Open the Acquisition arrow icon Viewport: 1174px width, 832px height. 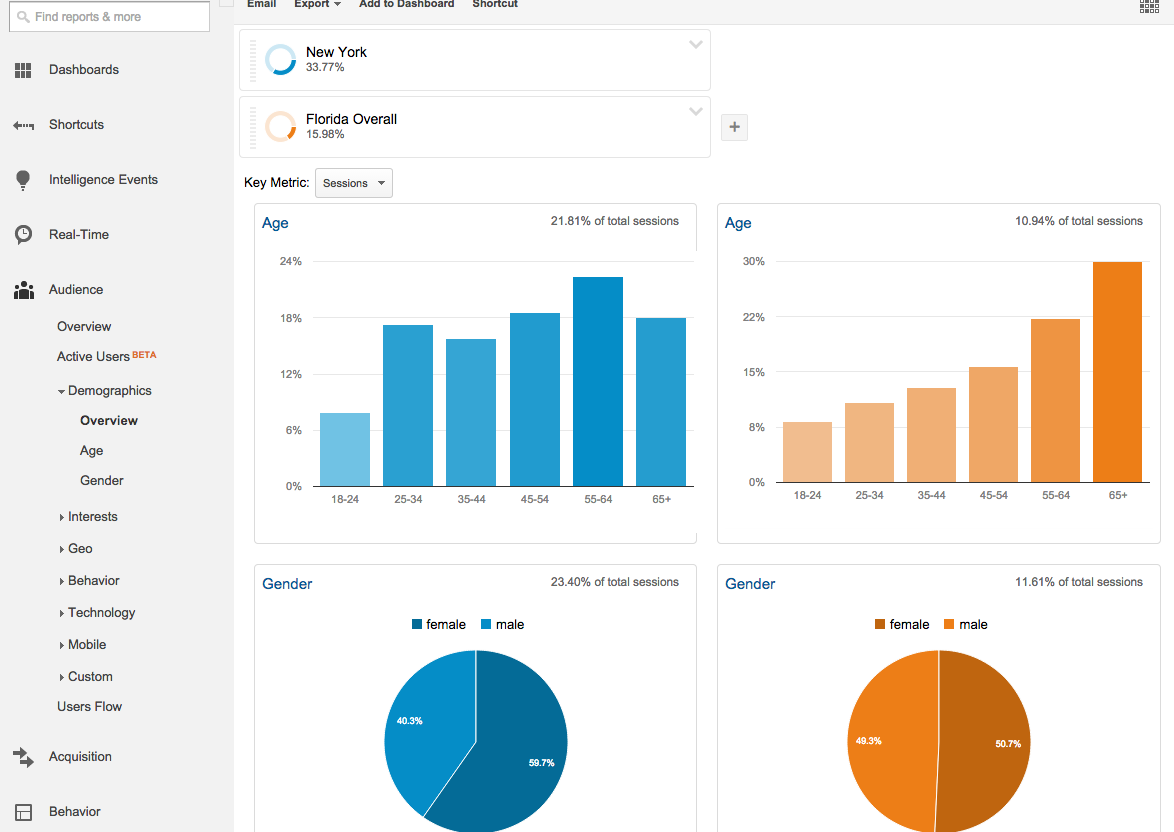click(x=23, y=757)
